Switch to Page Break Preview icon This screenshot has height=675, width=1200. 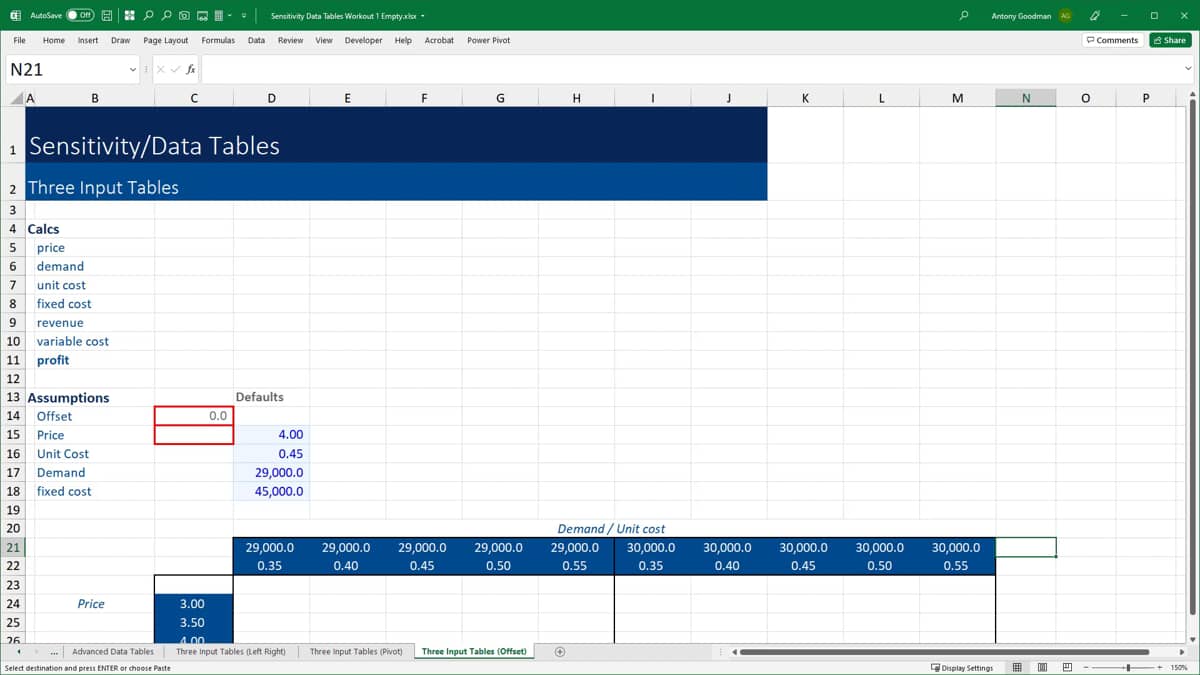click(1066, 668)
